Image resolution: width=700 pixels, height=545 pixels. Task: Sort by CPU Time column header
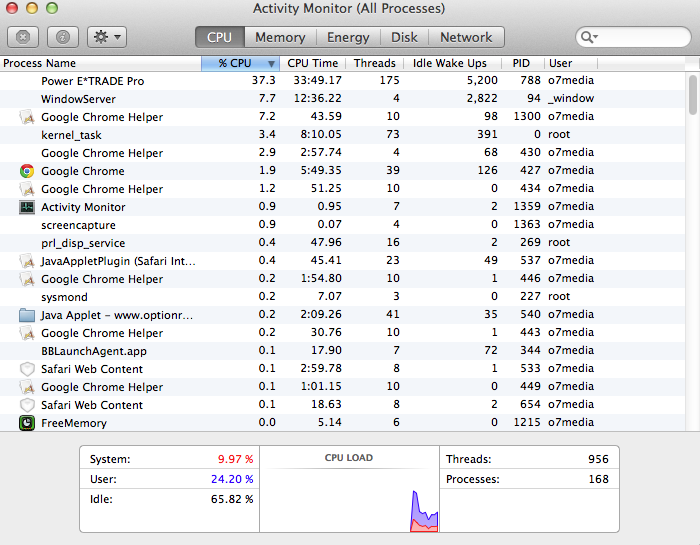313,63
